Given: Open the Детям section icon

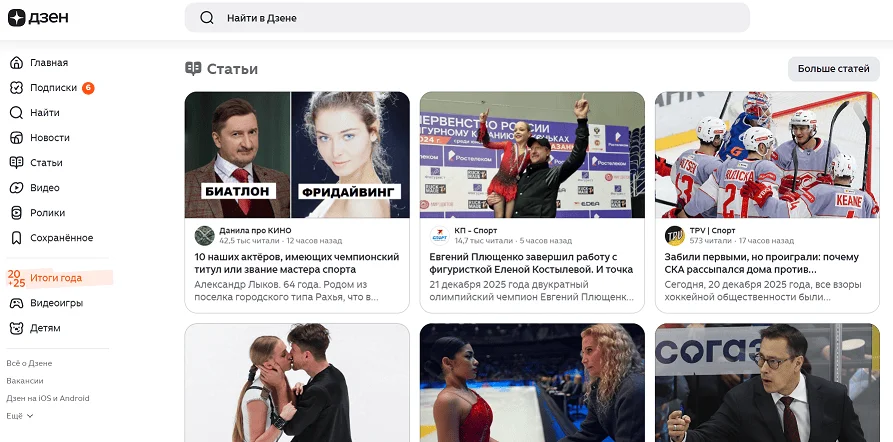Looking at the screenshot, I should (16, 328).
